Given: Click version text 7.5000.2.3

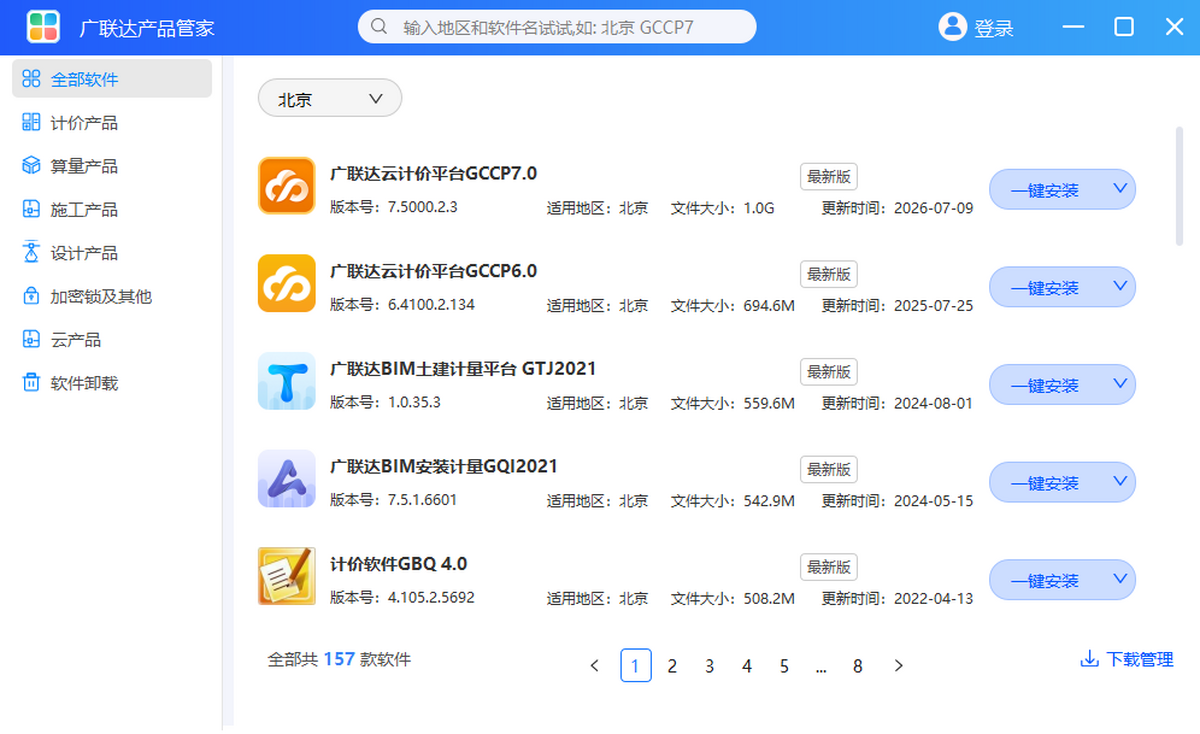Looking at the screenshot, I should [x=422, y=207].
